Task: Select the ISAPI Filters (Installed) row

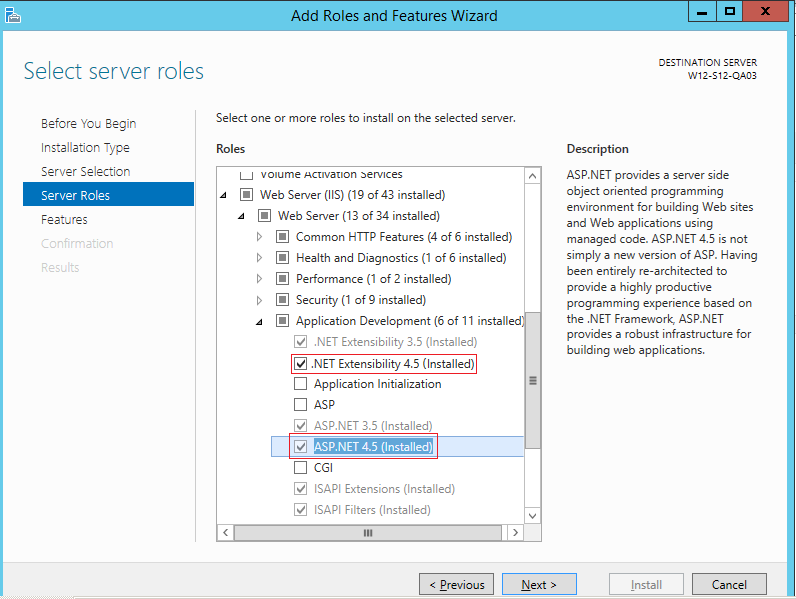Action: (372, 509)
